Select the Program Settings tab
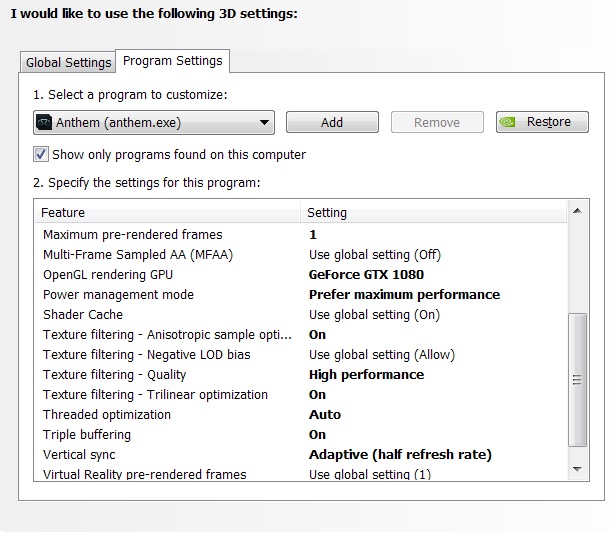The width and height of the screenshot is (610, 539). click(172, 61)
